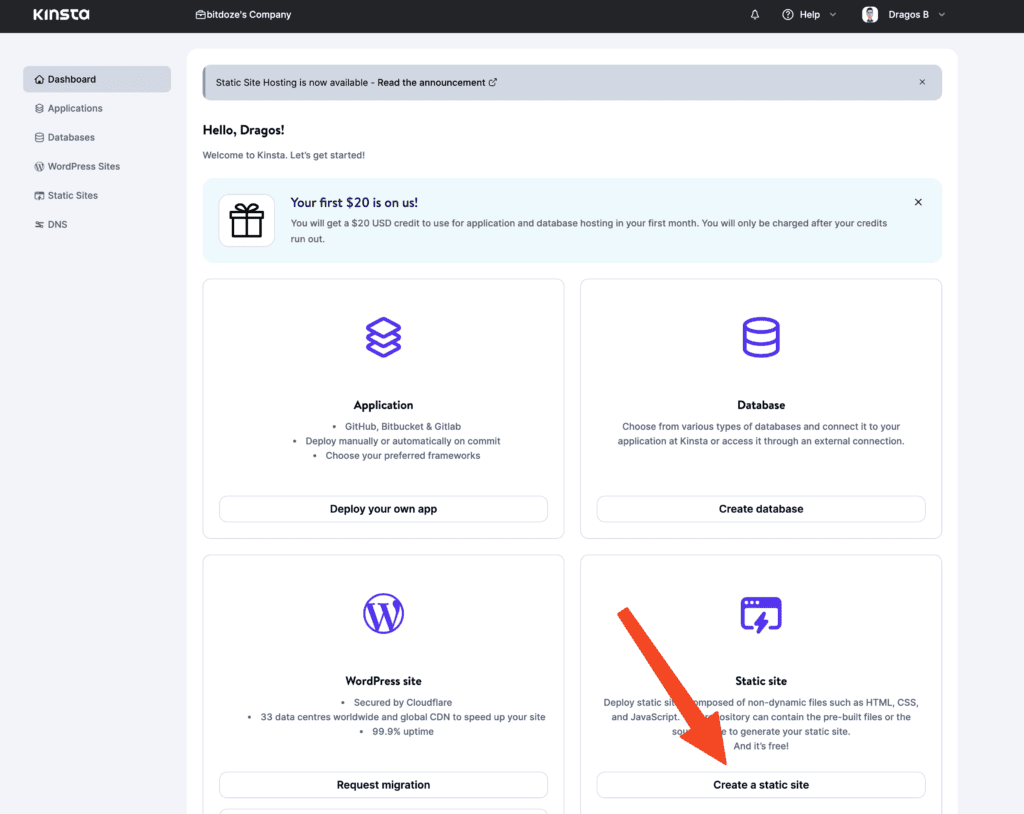Screen dimensions: 1024x814
Task: Click the Application card layers icon
Action: (383, 337)
